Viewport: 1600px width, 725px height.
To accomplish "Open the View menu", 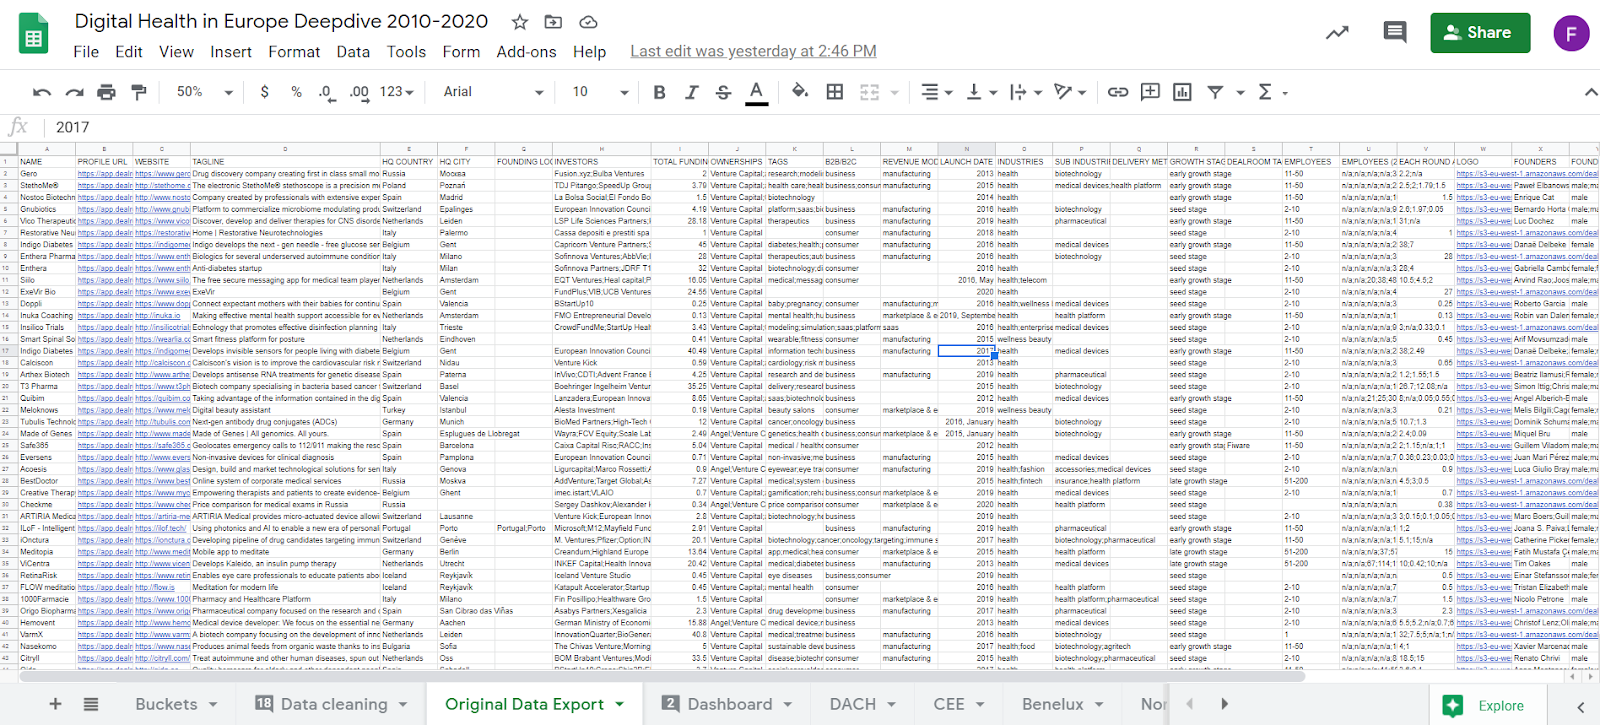I will tap(176, 52).
